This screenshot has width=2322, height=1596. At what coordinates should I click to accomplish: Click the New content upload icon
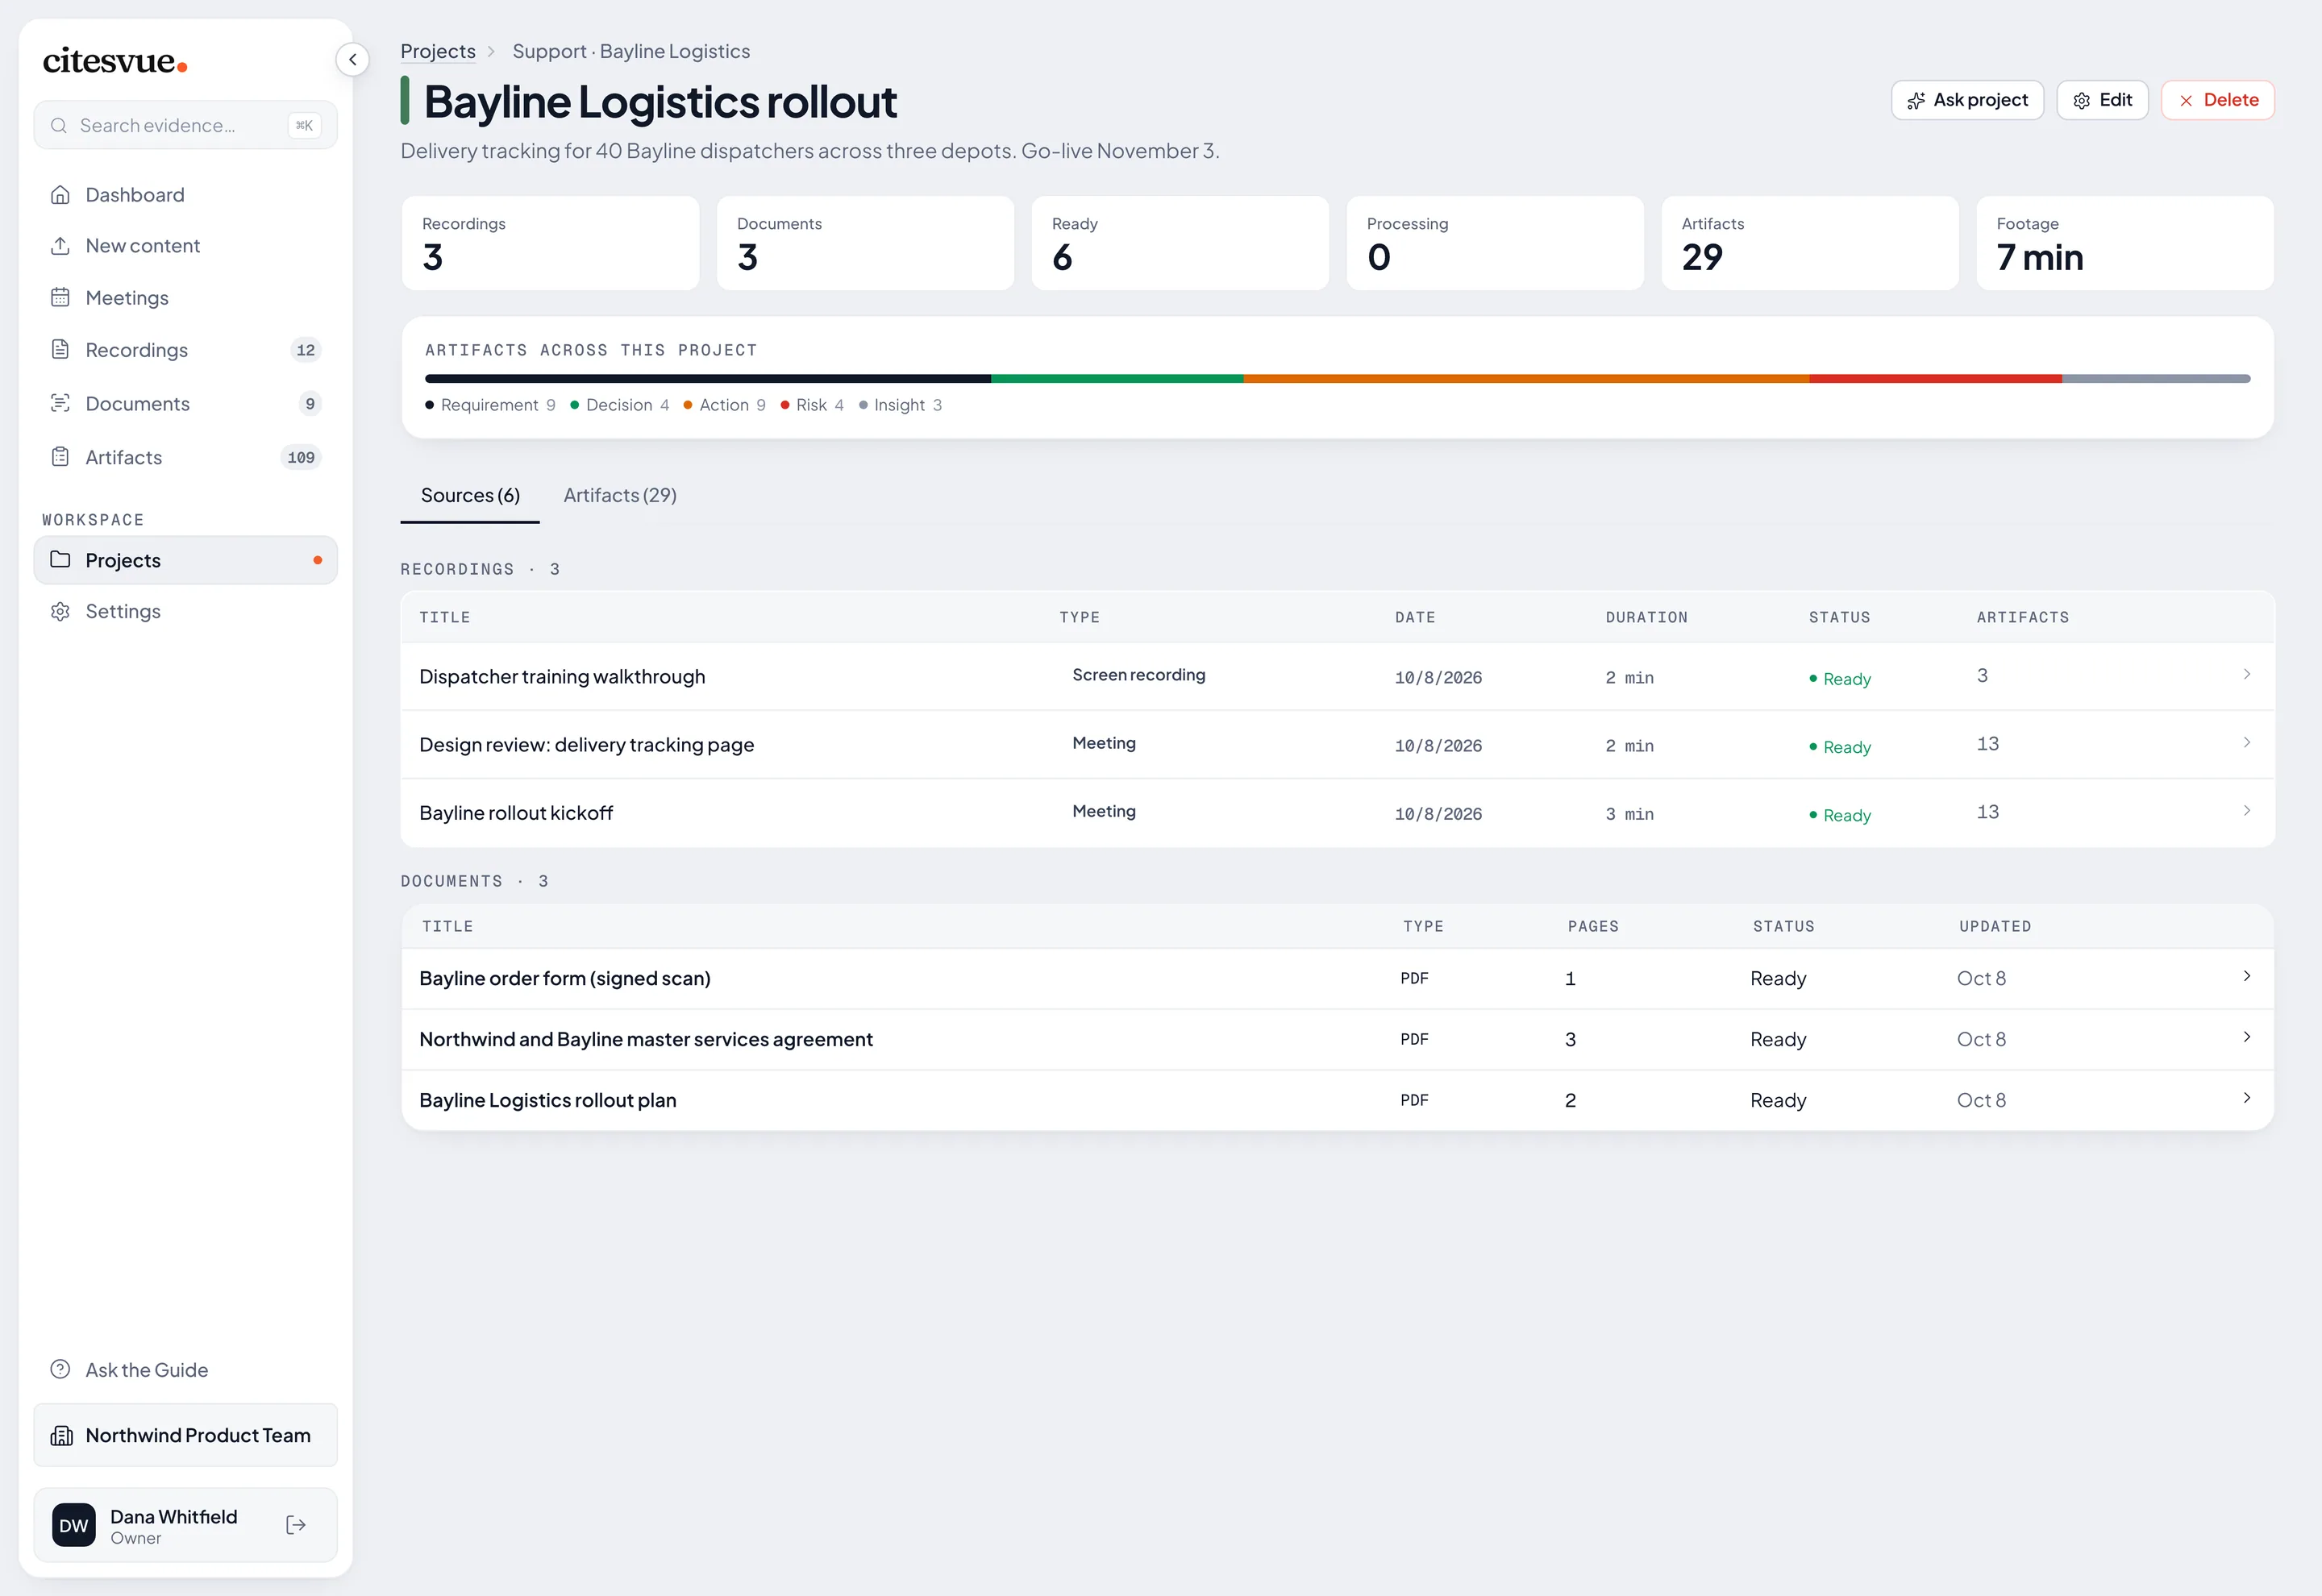point(60,246)
